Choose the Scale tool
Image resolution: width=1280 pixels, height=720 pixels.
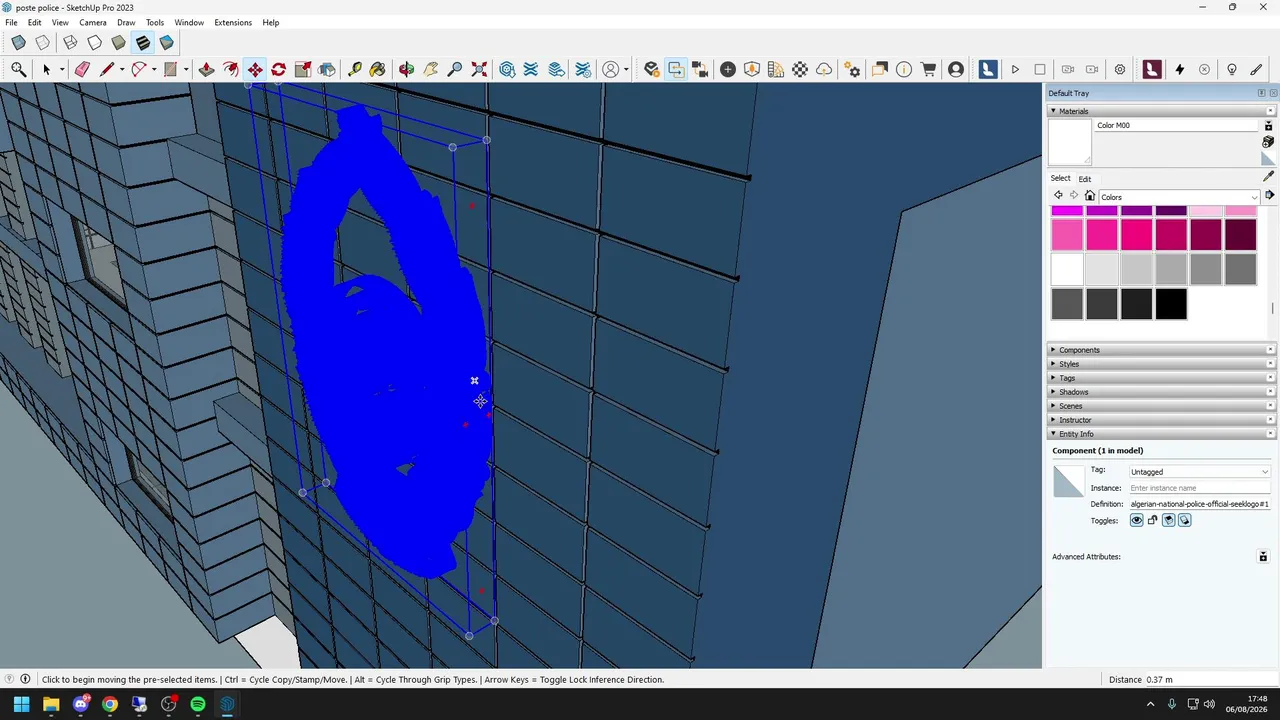(x=303, y=69)
